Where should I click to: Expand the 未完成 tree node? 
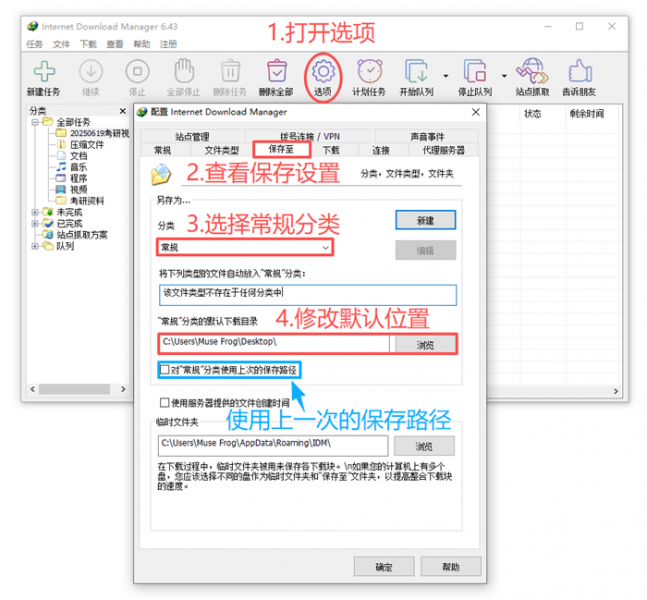coord(35,212)
